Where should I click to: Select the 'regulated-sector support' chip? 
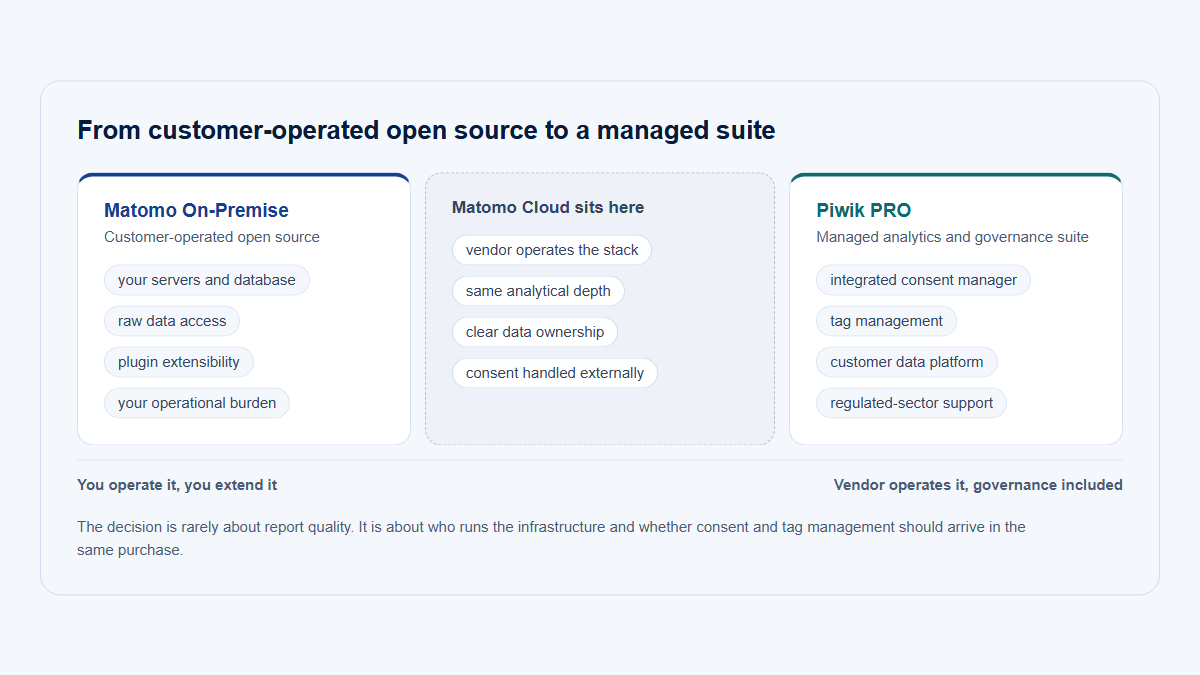[x=912, y=403]
